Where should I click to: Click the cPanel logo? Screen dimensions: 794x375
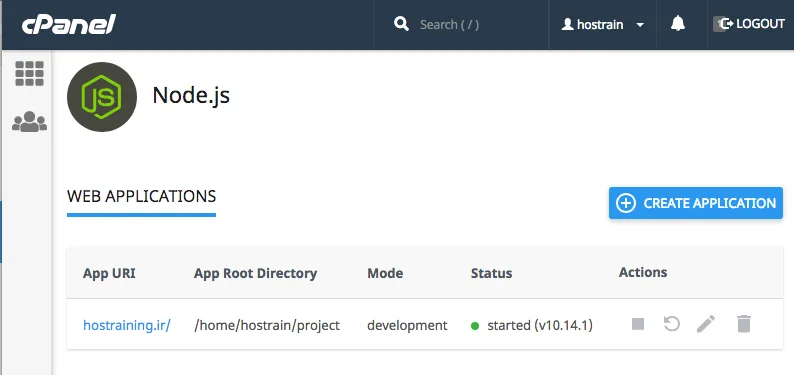(x=68, y=24)
